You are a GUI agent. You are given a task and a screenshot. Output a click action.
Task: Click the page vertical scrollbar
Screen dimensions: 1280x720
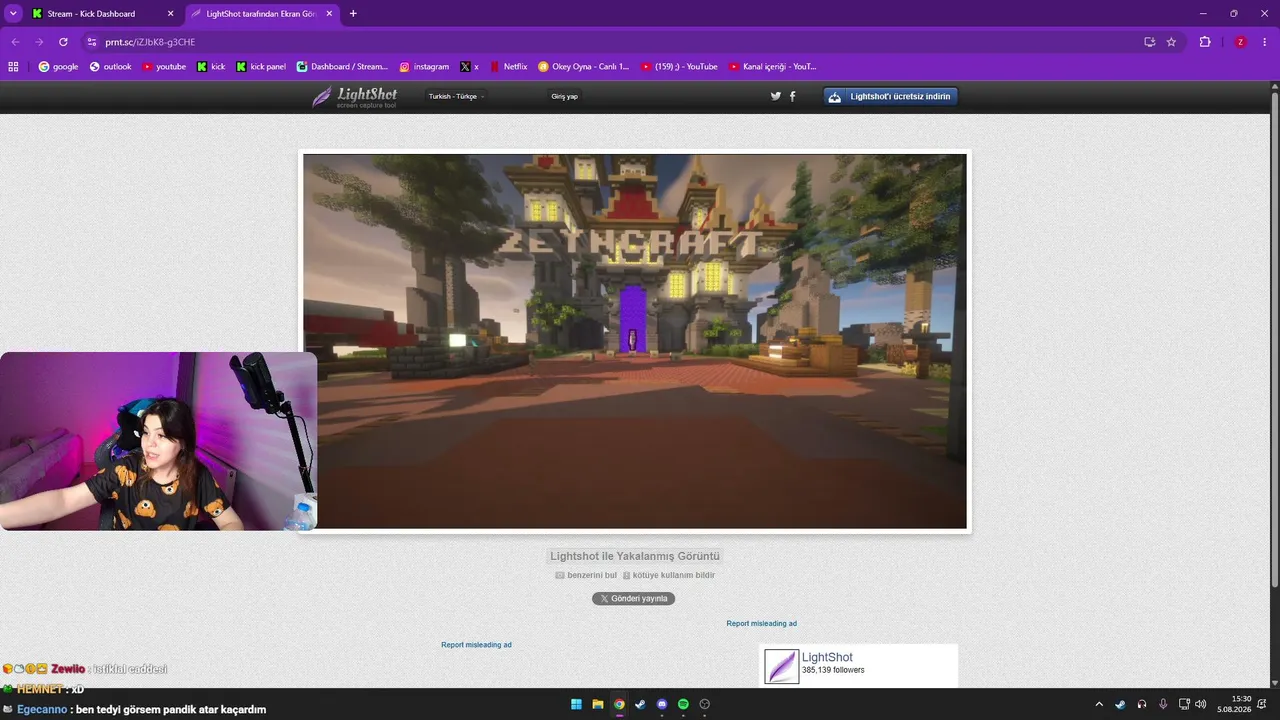click(1274, 338)
